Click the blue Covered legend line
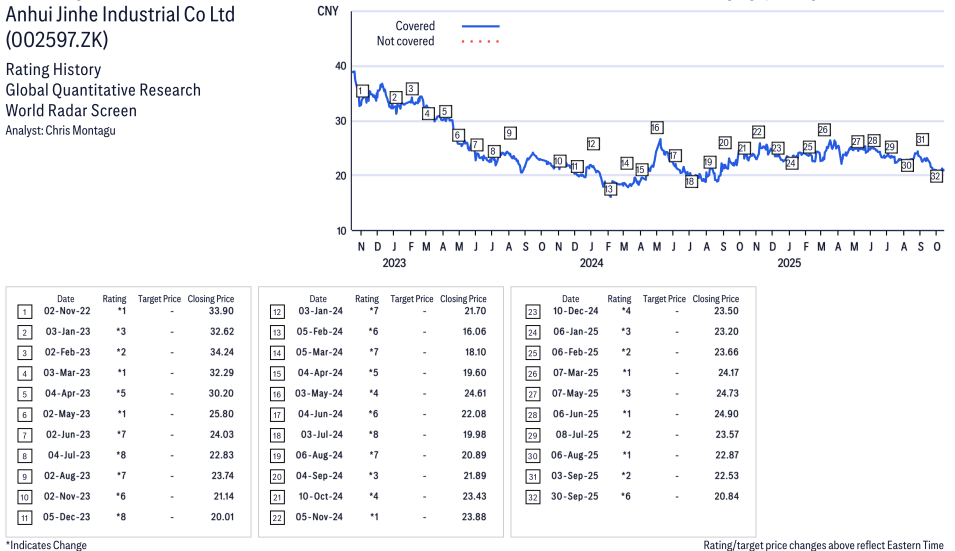Viewport: 955px width, 551px height. click(480, 26)
